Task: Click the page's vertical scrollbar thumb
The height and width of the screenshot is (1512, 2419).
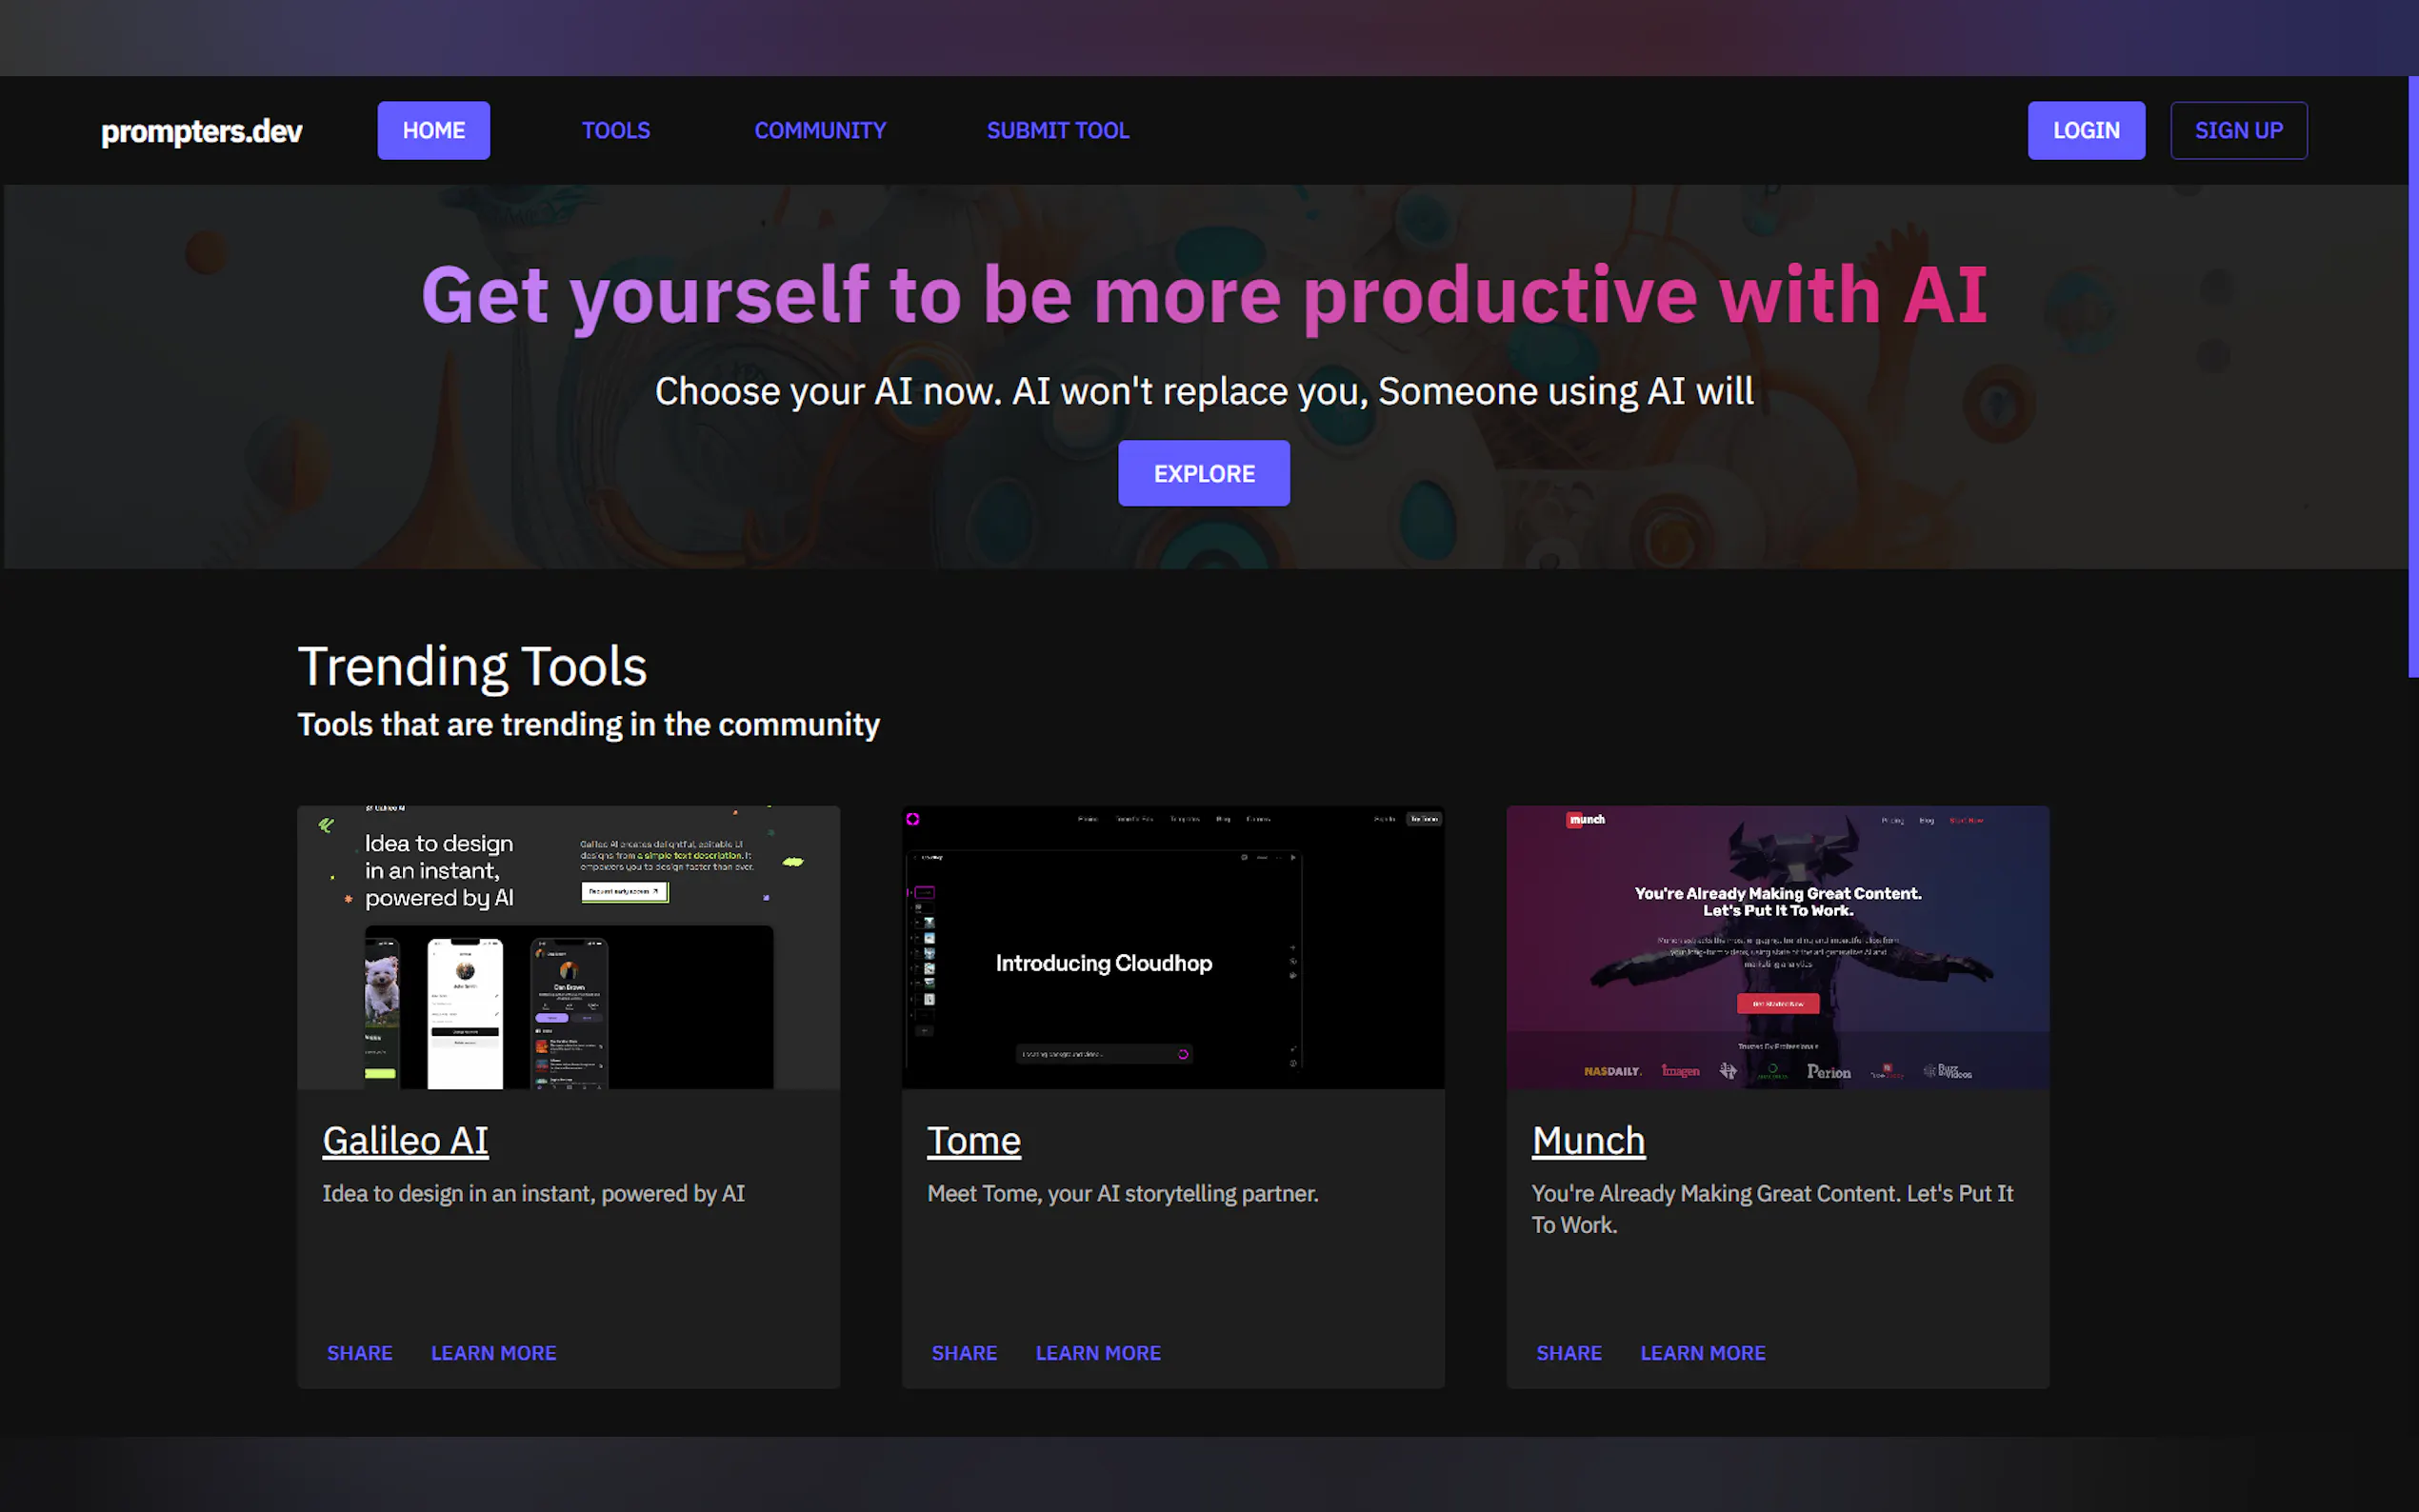Action: (x=2413, y=377)
